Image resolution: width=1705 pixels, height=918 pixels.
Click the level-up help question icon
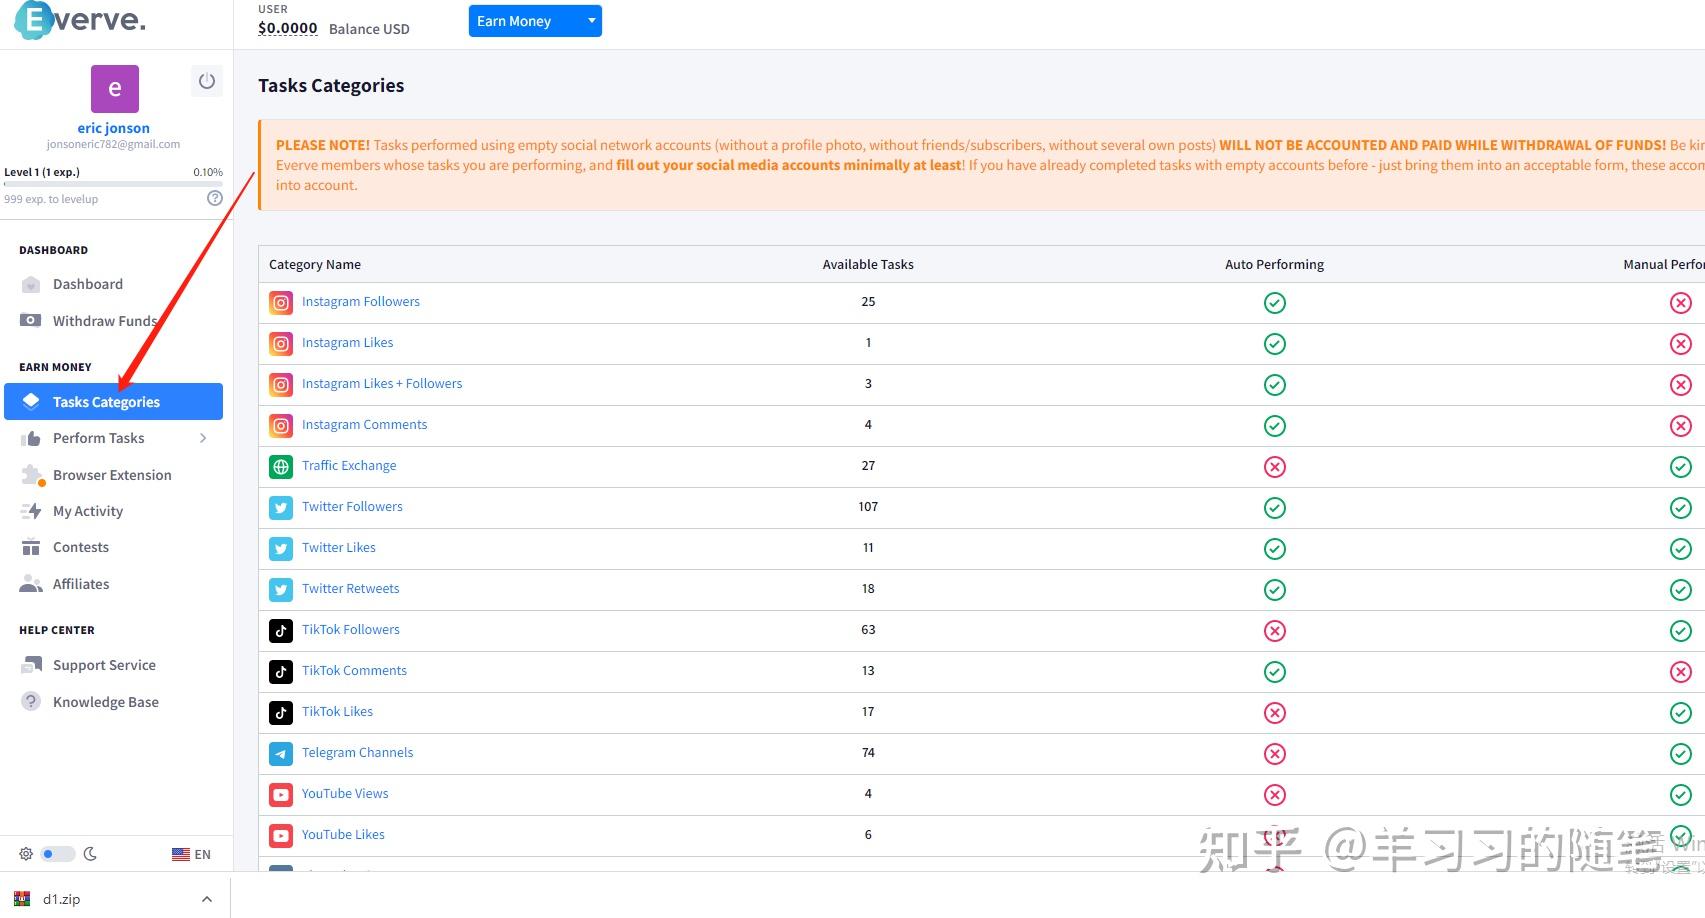click(214, 198)
